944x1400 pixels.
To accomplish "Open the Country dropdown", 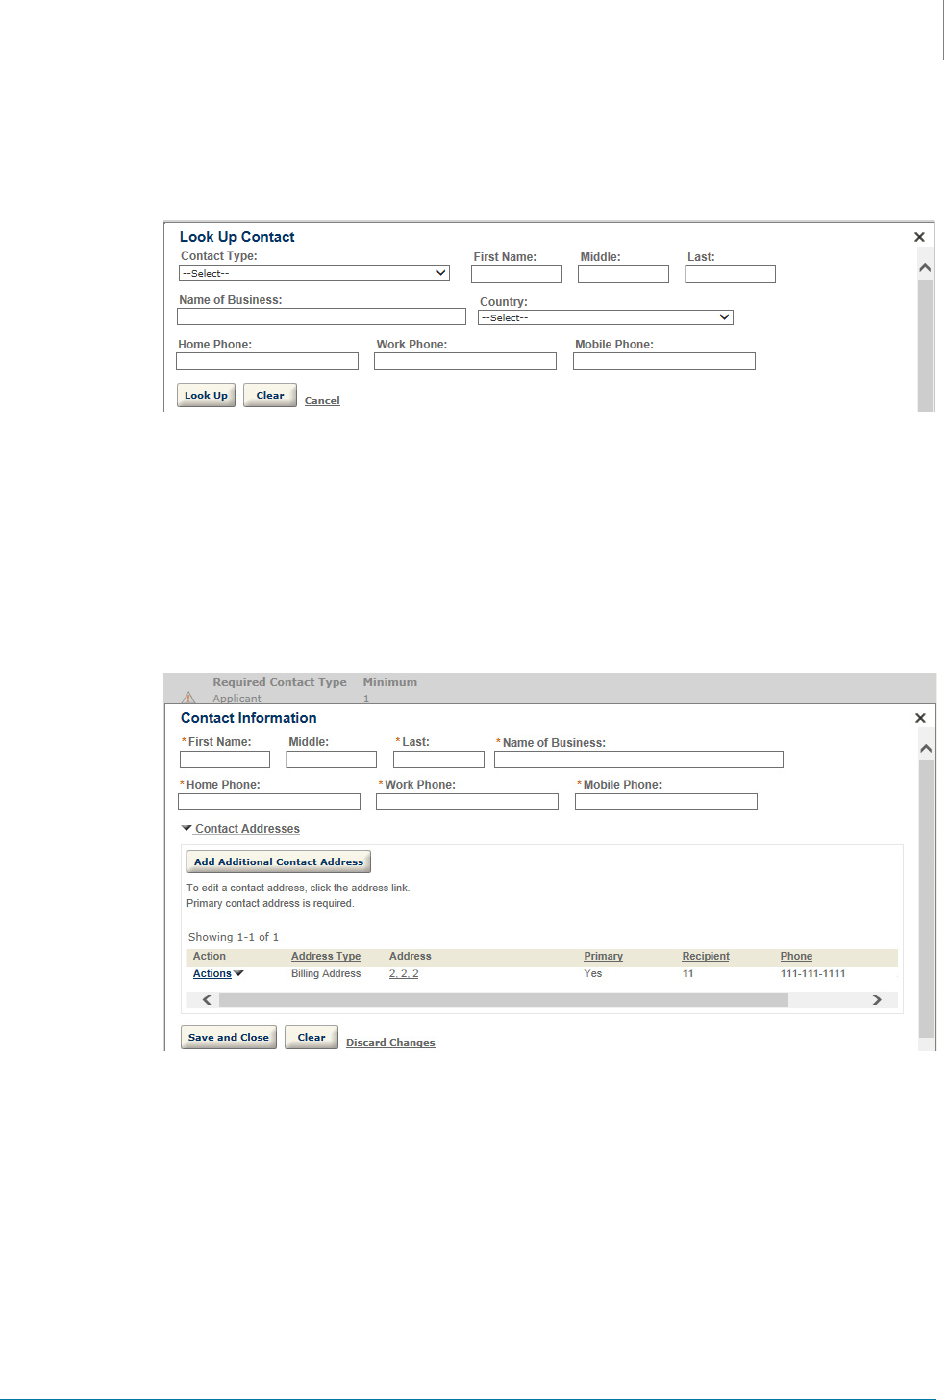I will 606,317.
